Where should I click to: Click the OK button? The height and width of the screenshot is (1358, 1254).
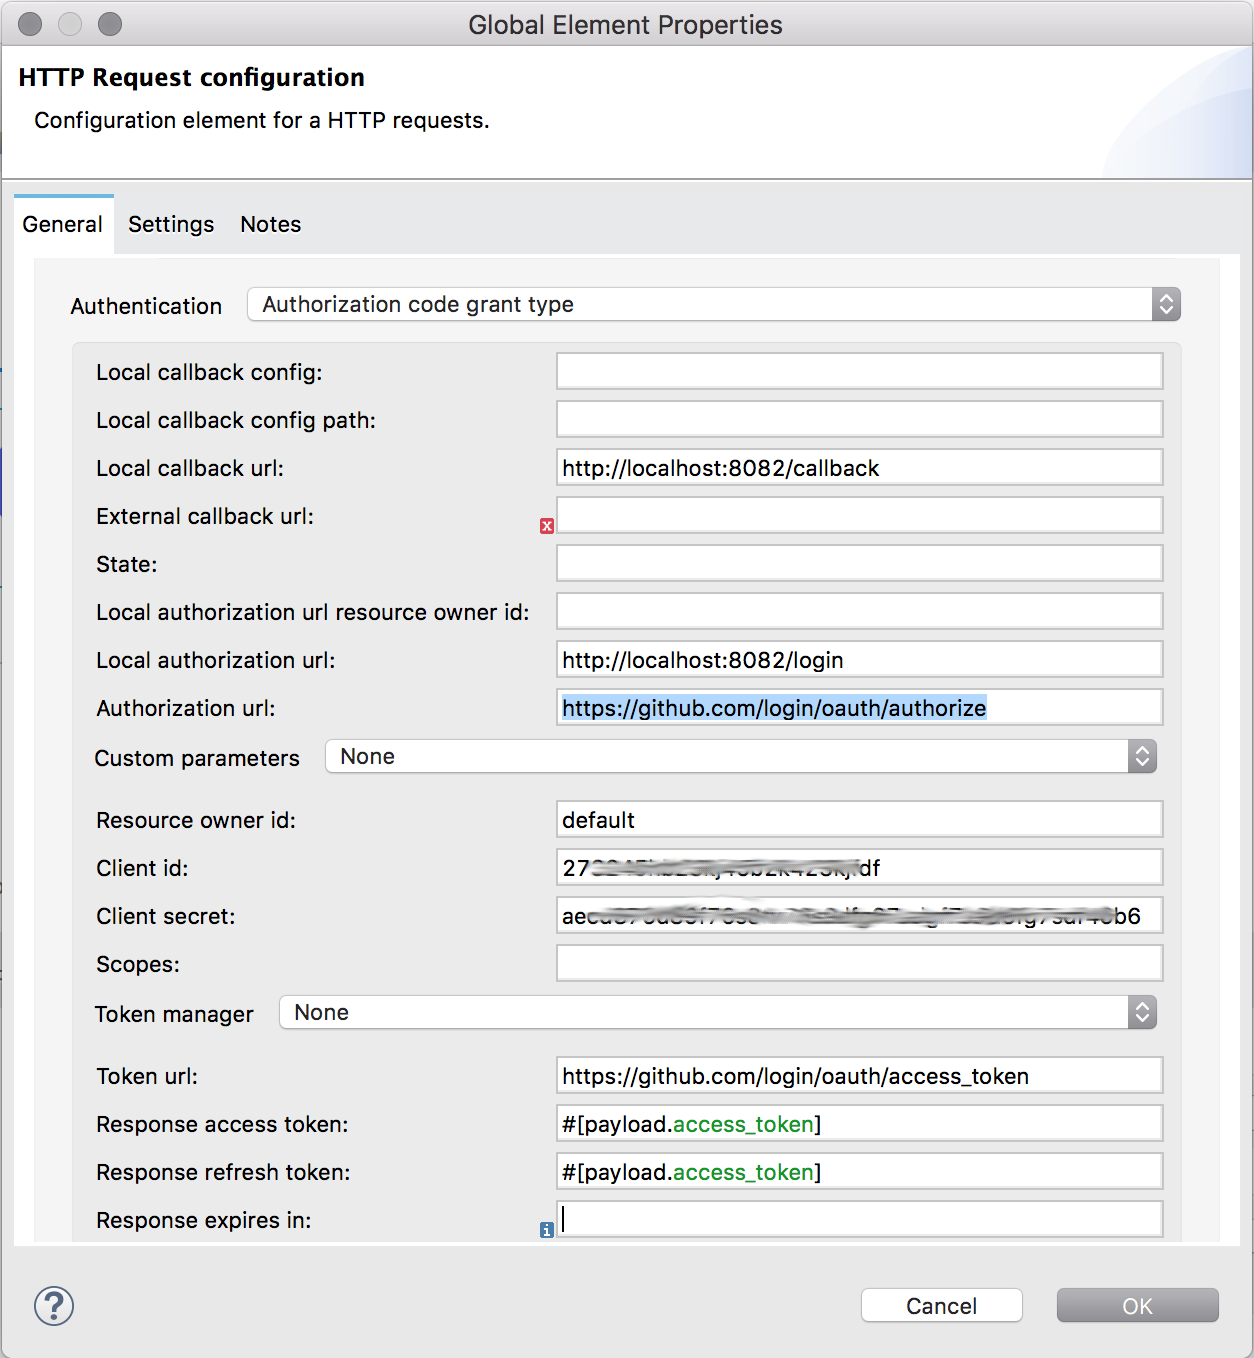pos(1138,1306)
